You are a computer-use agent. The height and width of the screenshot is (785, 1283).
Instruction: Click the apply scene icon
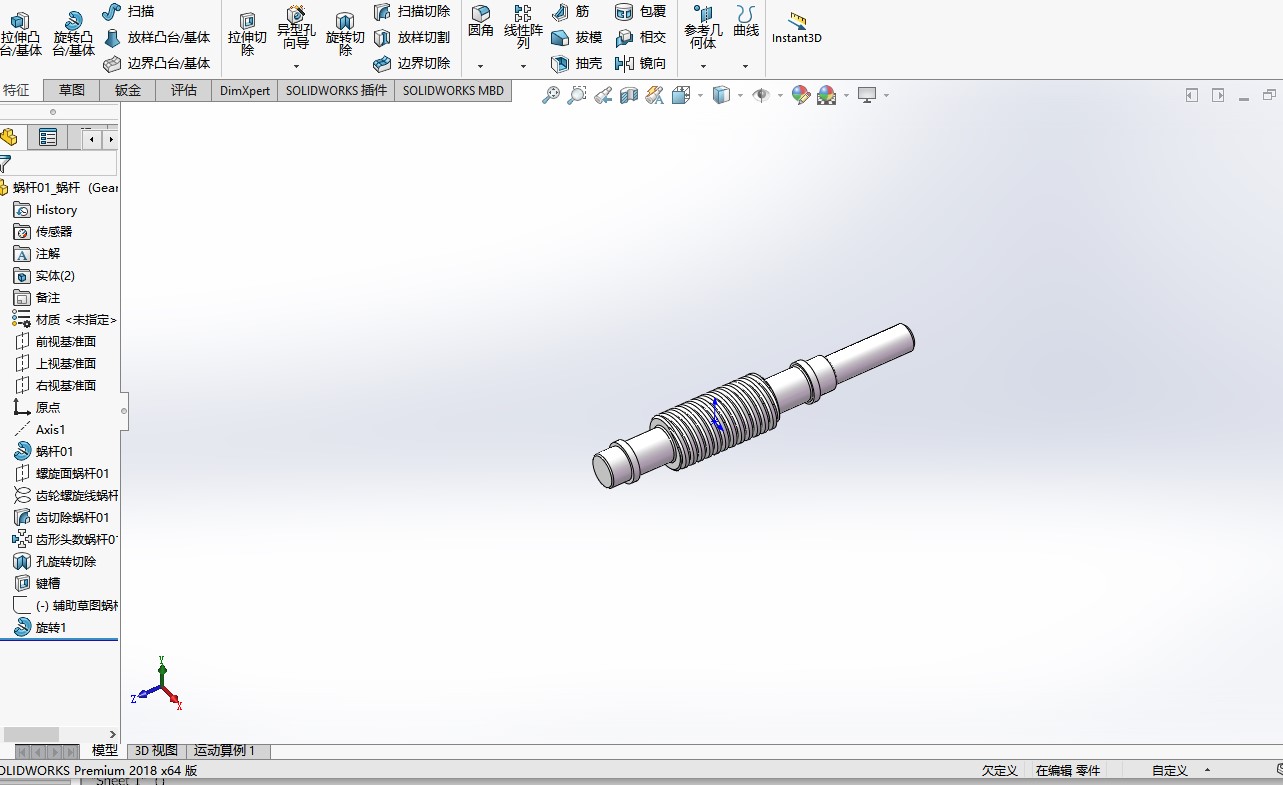point(827,95)
